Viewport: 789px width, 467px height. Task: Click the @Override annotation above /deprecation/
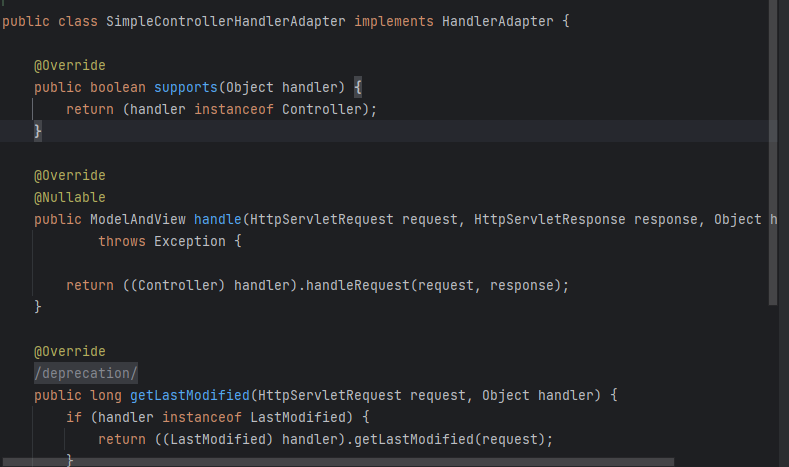click(69, 351)
